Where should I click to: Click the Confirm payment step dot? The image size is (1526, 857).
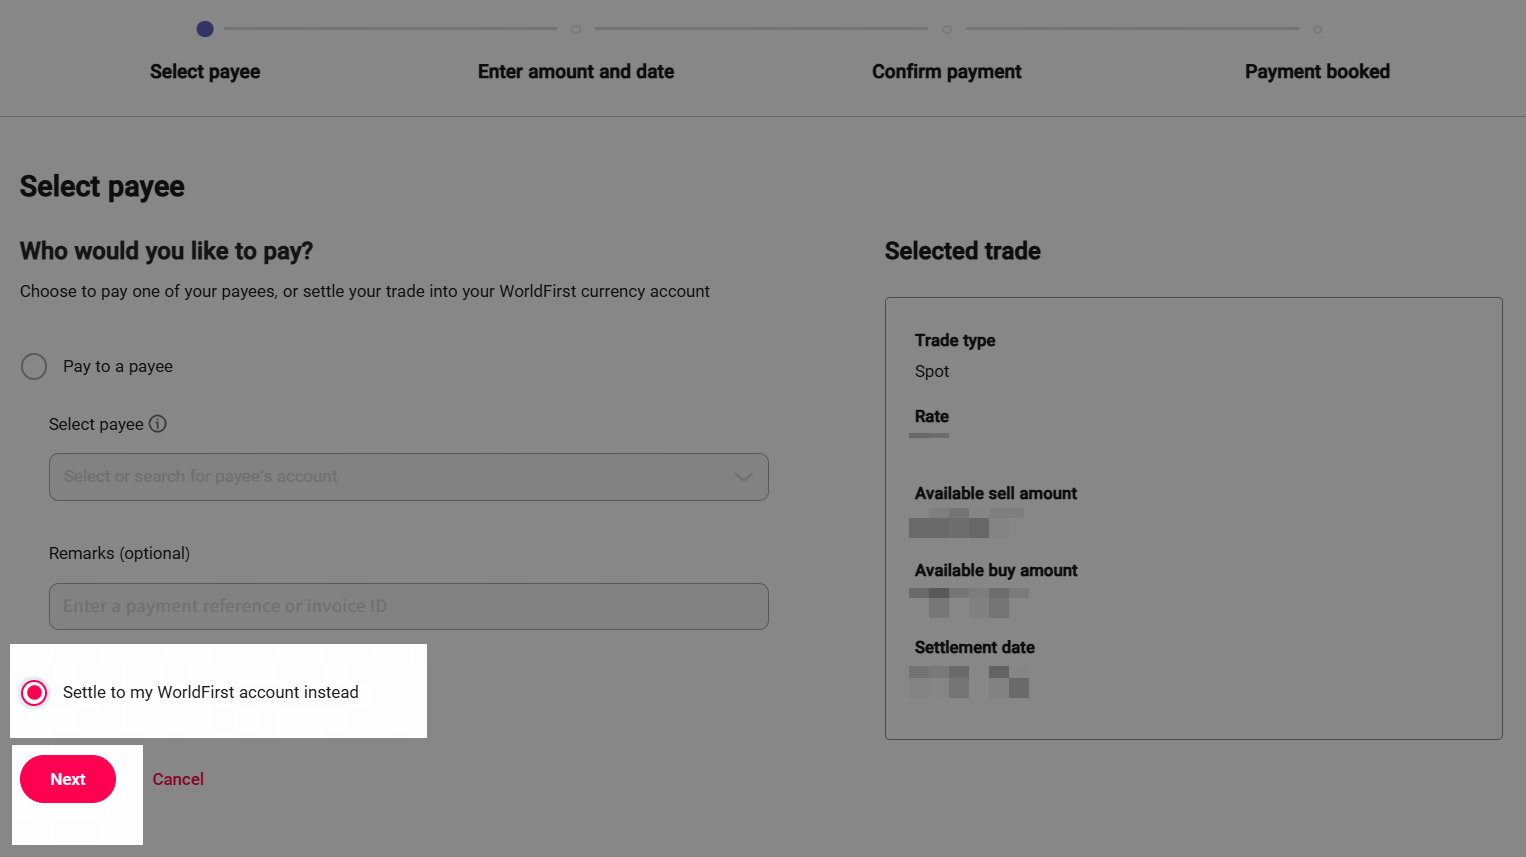tap(947, 29)
